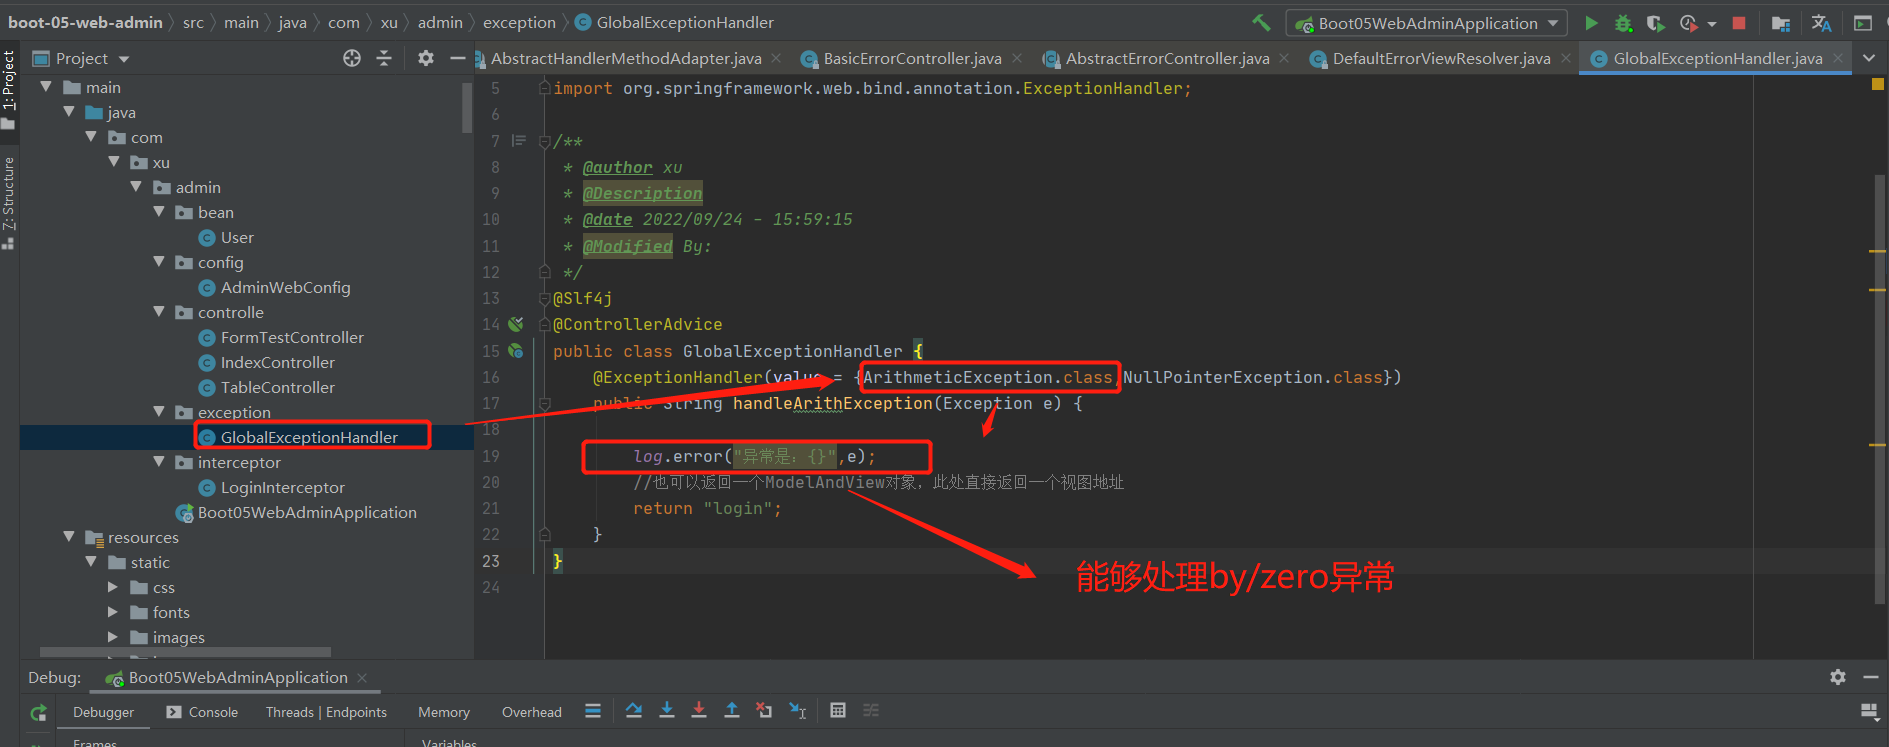
Task: Stop the running application
Action: click(x=1739, y=22)
